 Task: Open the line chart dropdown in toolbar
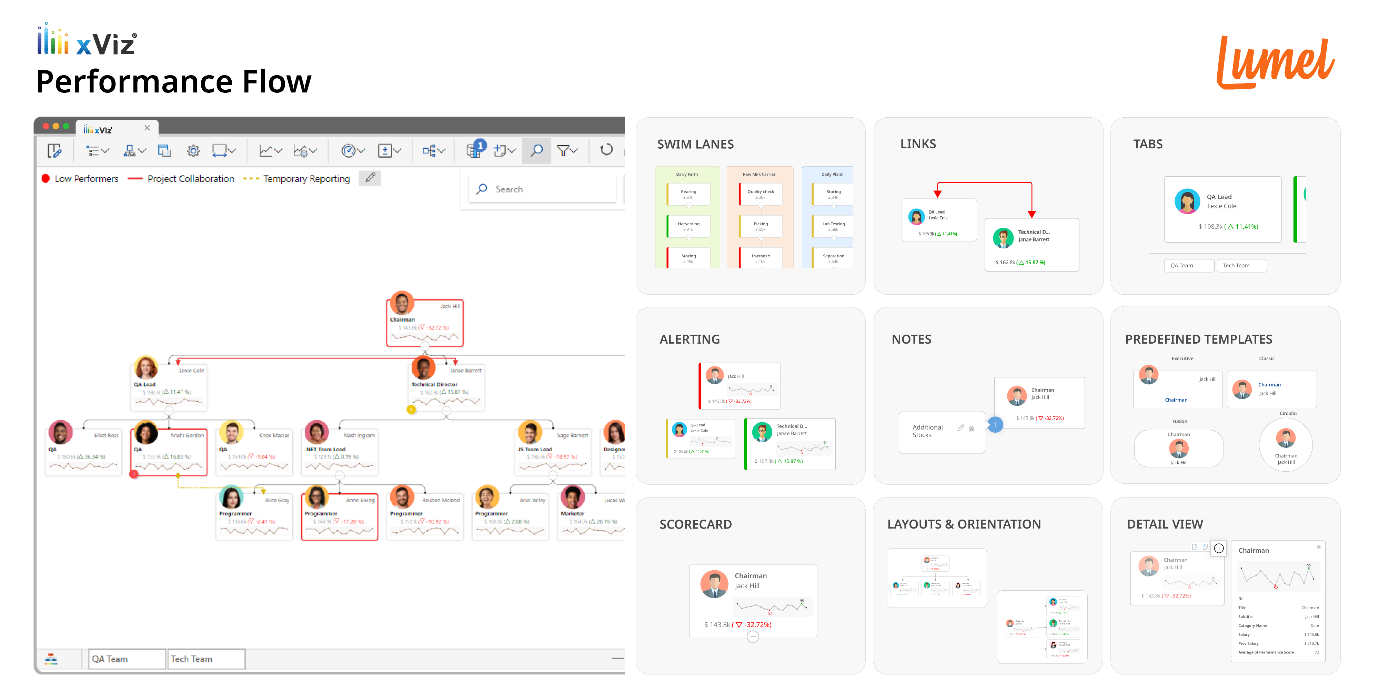pos(270,150)
